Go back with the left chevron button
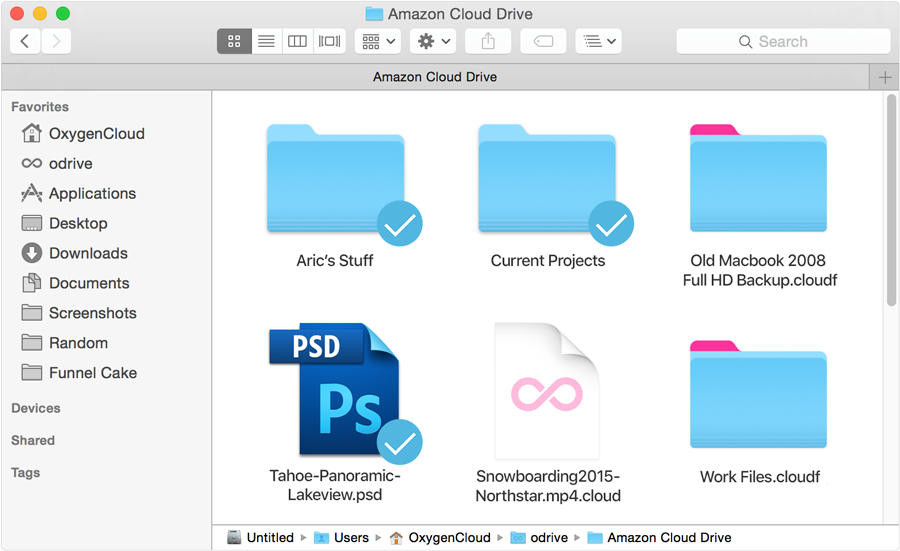This screenshot has height=551, width=900. (25, 41)
